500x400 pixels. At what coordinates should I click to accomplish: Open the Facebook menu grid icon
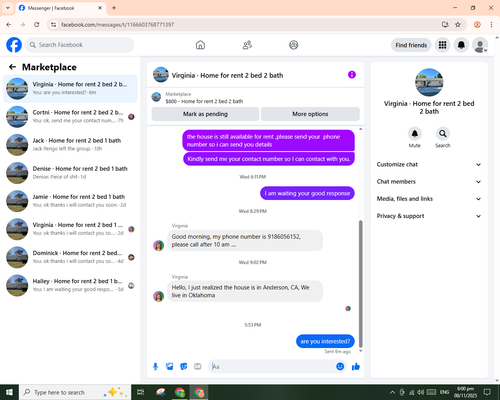coord(442,45)
